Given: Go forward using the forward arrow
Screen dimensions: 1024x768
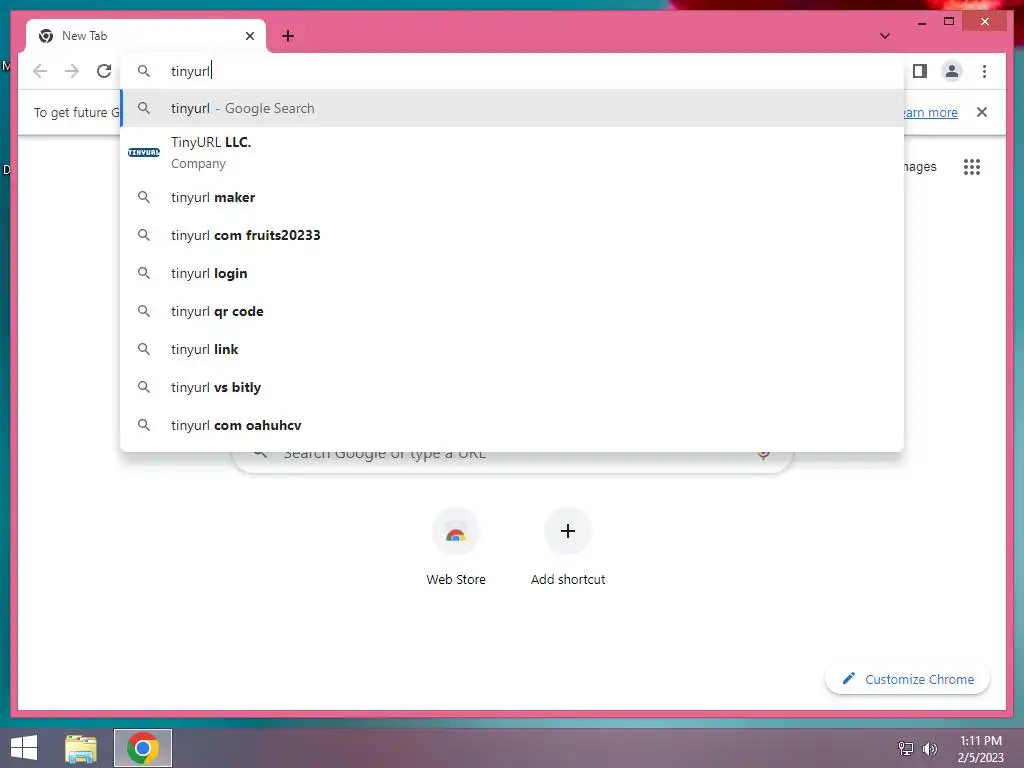Looking at the screenshot, I should tap(72, 71).
